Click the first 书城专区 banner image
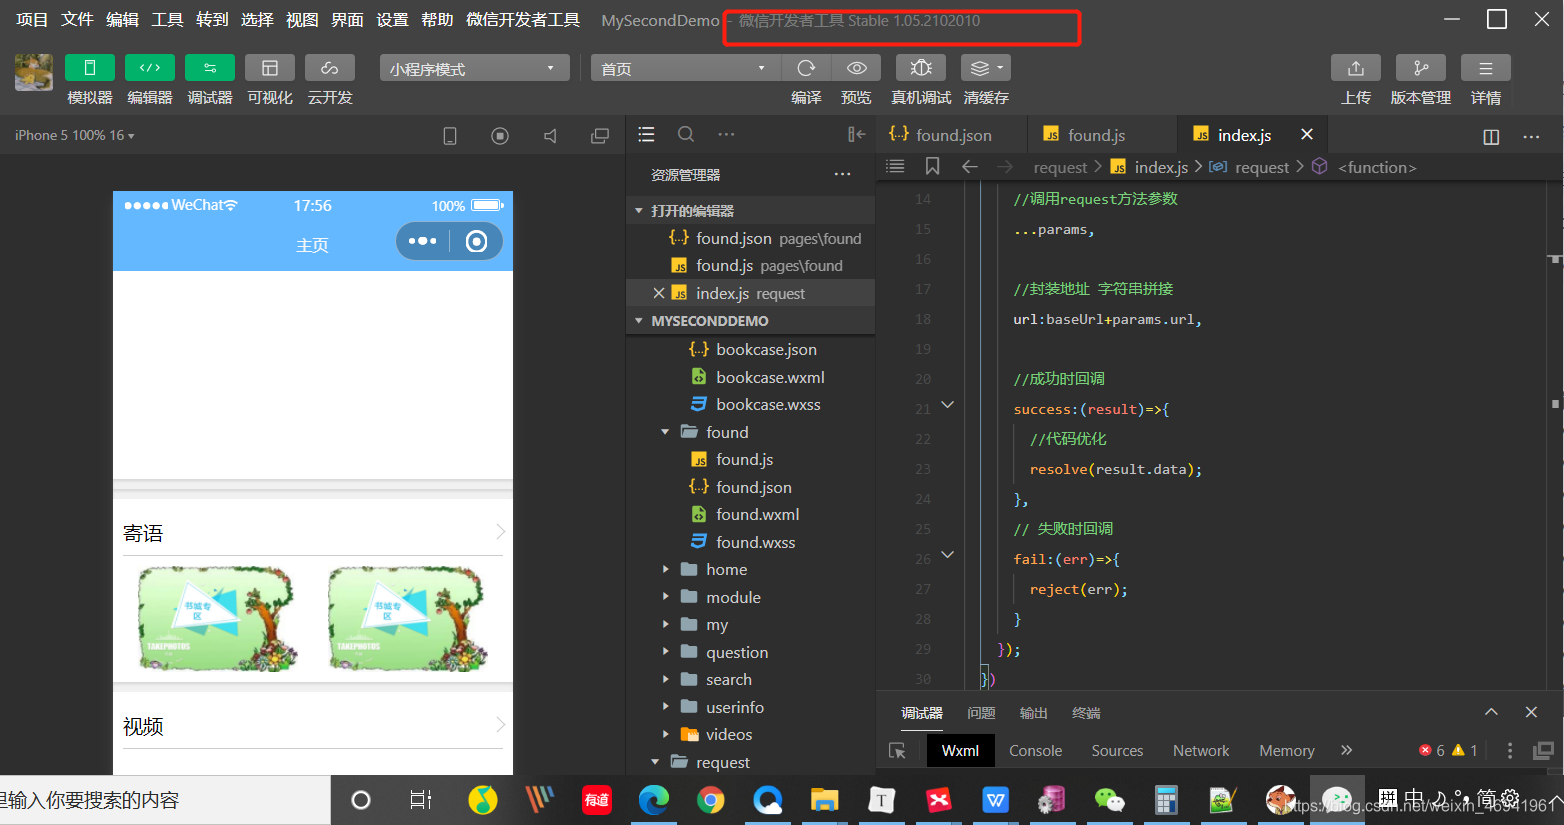 (x=218, y=618)
